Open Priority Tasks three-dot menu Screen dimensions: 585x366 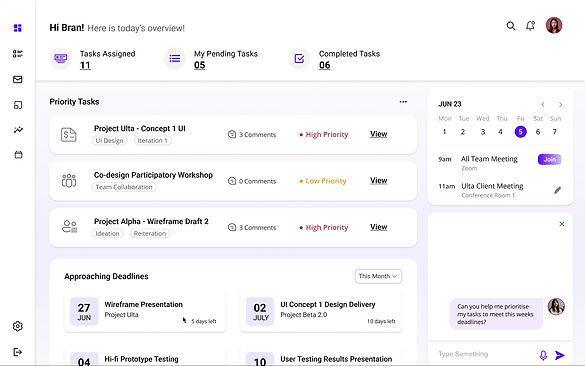click(403, 101)
